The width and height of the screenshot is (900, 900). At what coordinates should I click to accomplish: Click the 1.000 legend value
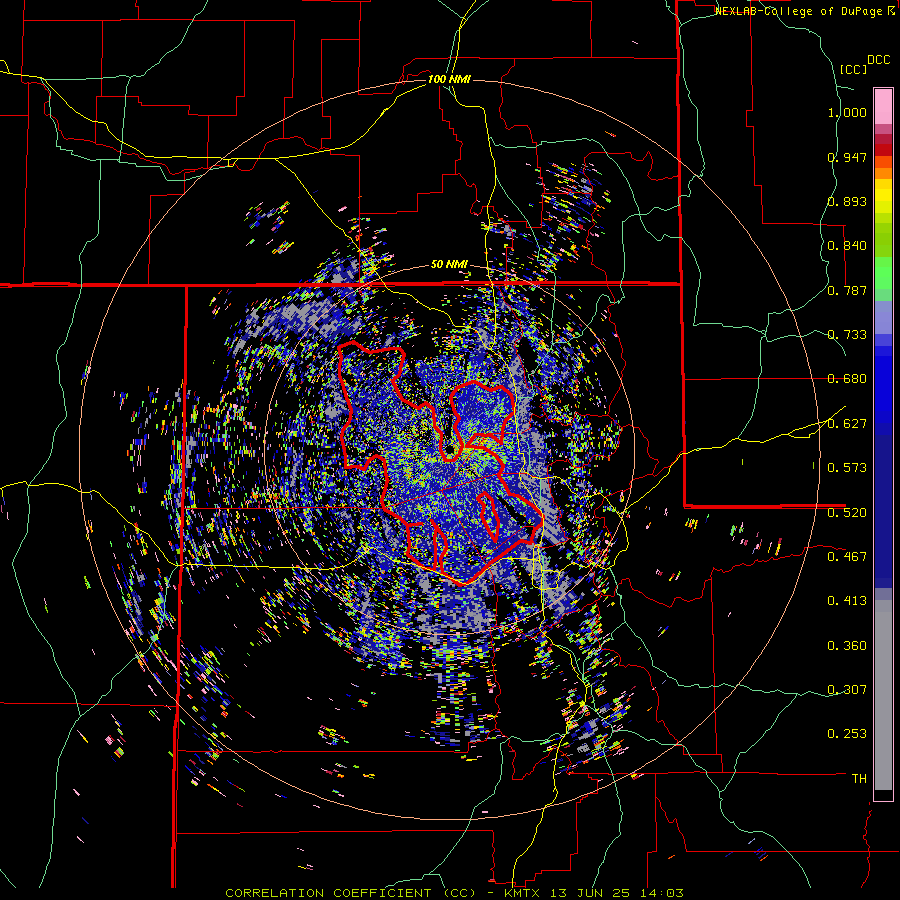click(847, 112)
